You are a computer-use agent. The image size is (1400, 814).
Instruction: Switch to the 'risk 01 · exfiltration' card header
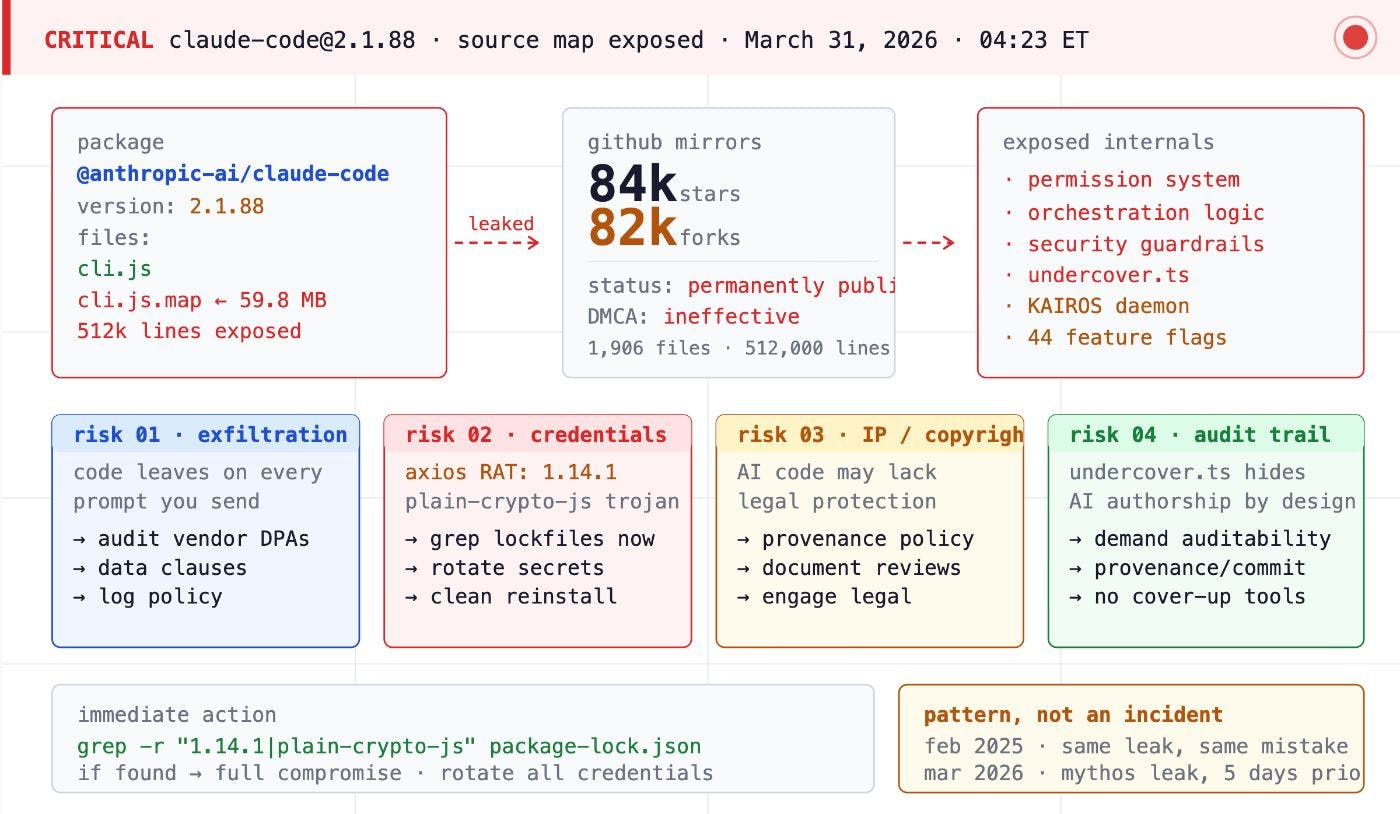[212, 434]
